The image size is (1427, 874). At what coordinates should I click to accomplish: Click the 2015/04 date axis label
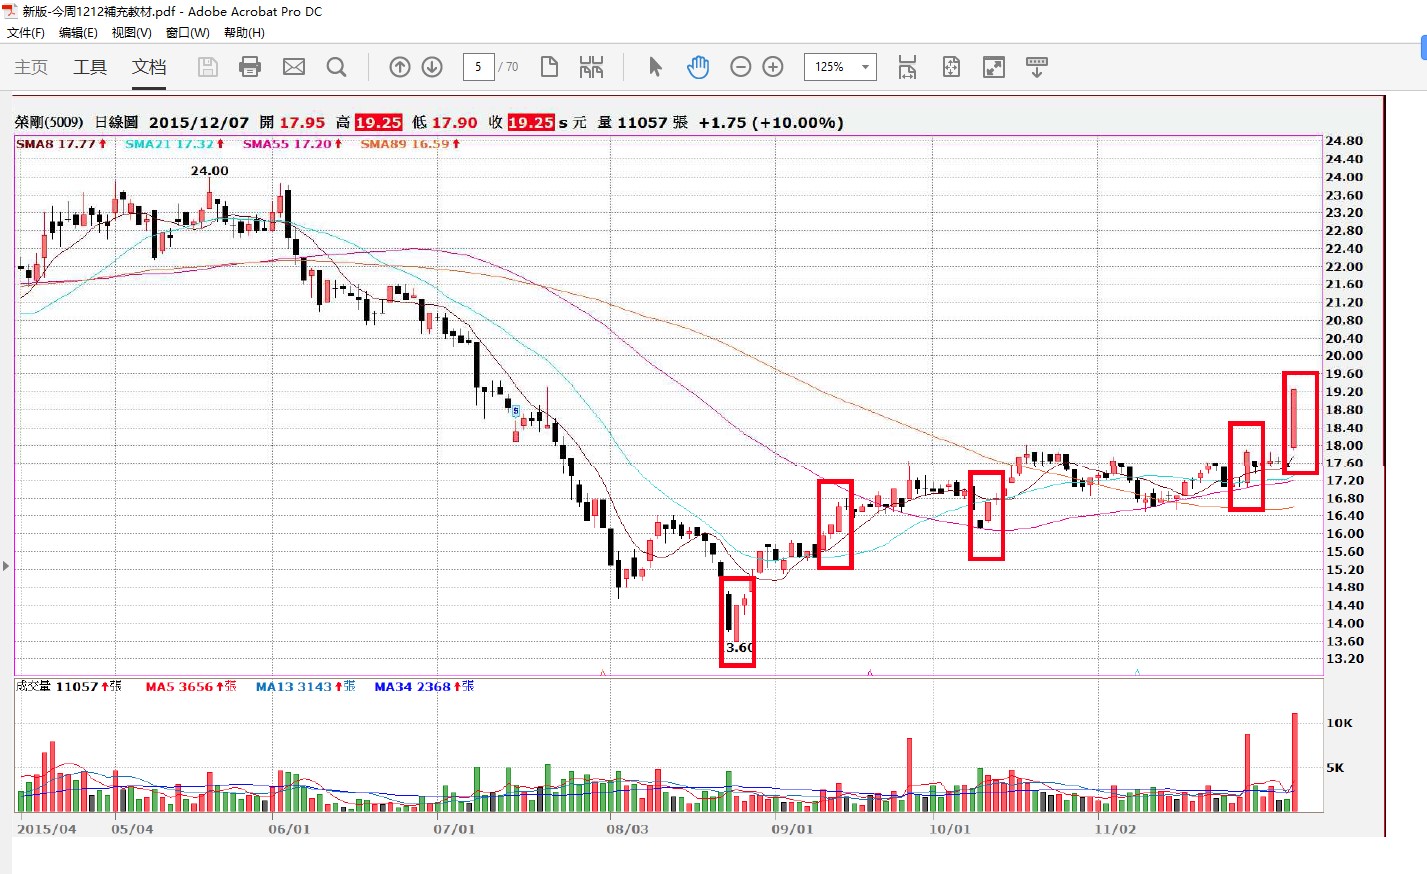coord(47,829)
